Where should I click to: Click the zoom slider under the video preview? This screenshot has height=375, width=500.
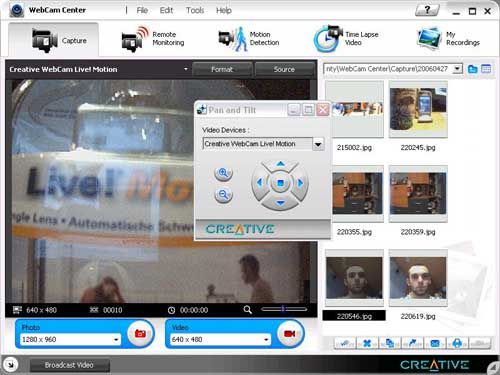284,309
